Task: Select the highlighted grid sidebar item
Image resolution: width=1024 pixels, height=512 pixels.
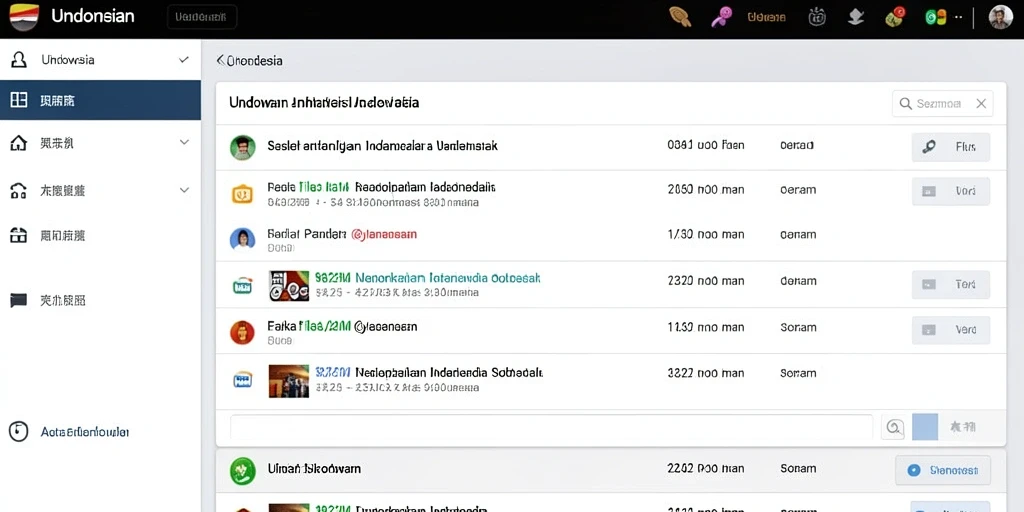Action: [101, 100]
